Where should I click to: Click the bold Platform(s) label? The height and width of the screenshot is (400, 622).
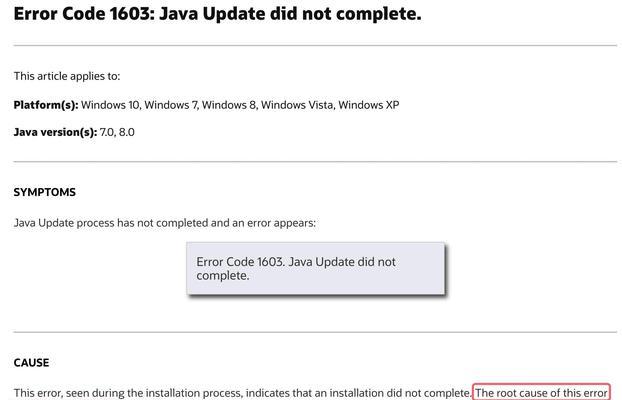click(46, 105)
